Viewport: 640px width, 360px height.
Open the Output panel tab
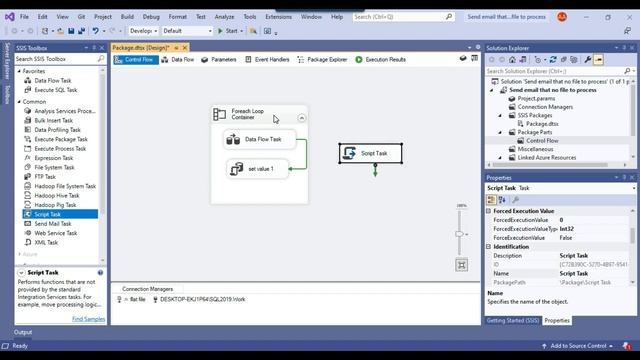(x=23, y=332)
